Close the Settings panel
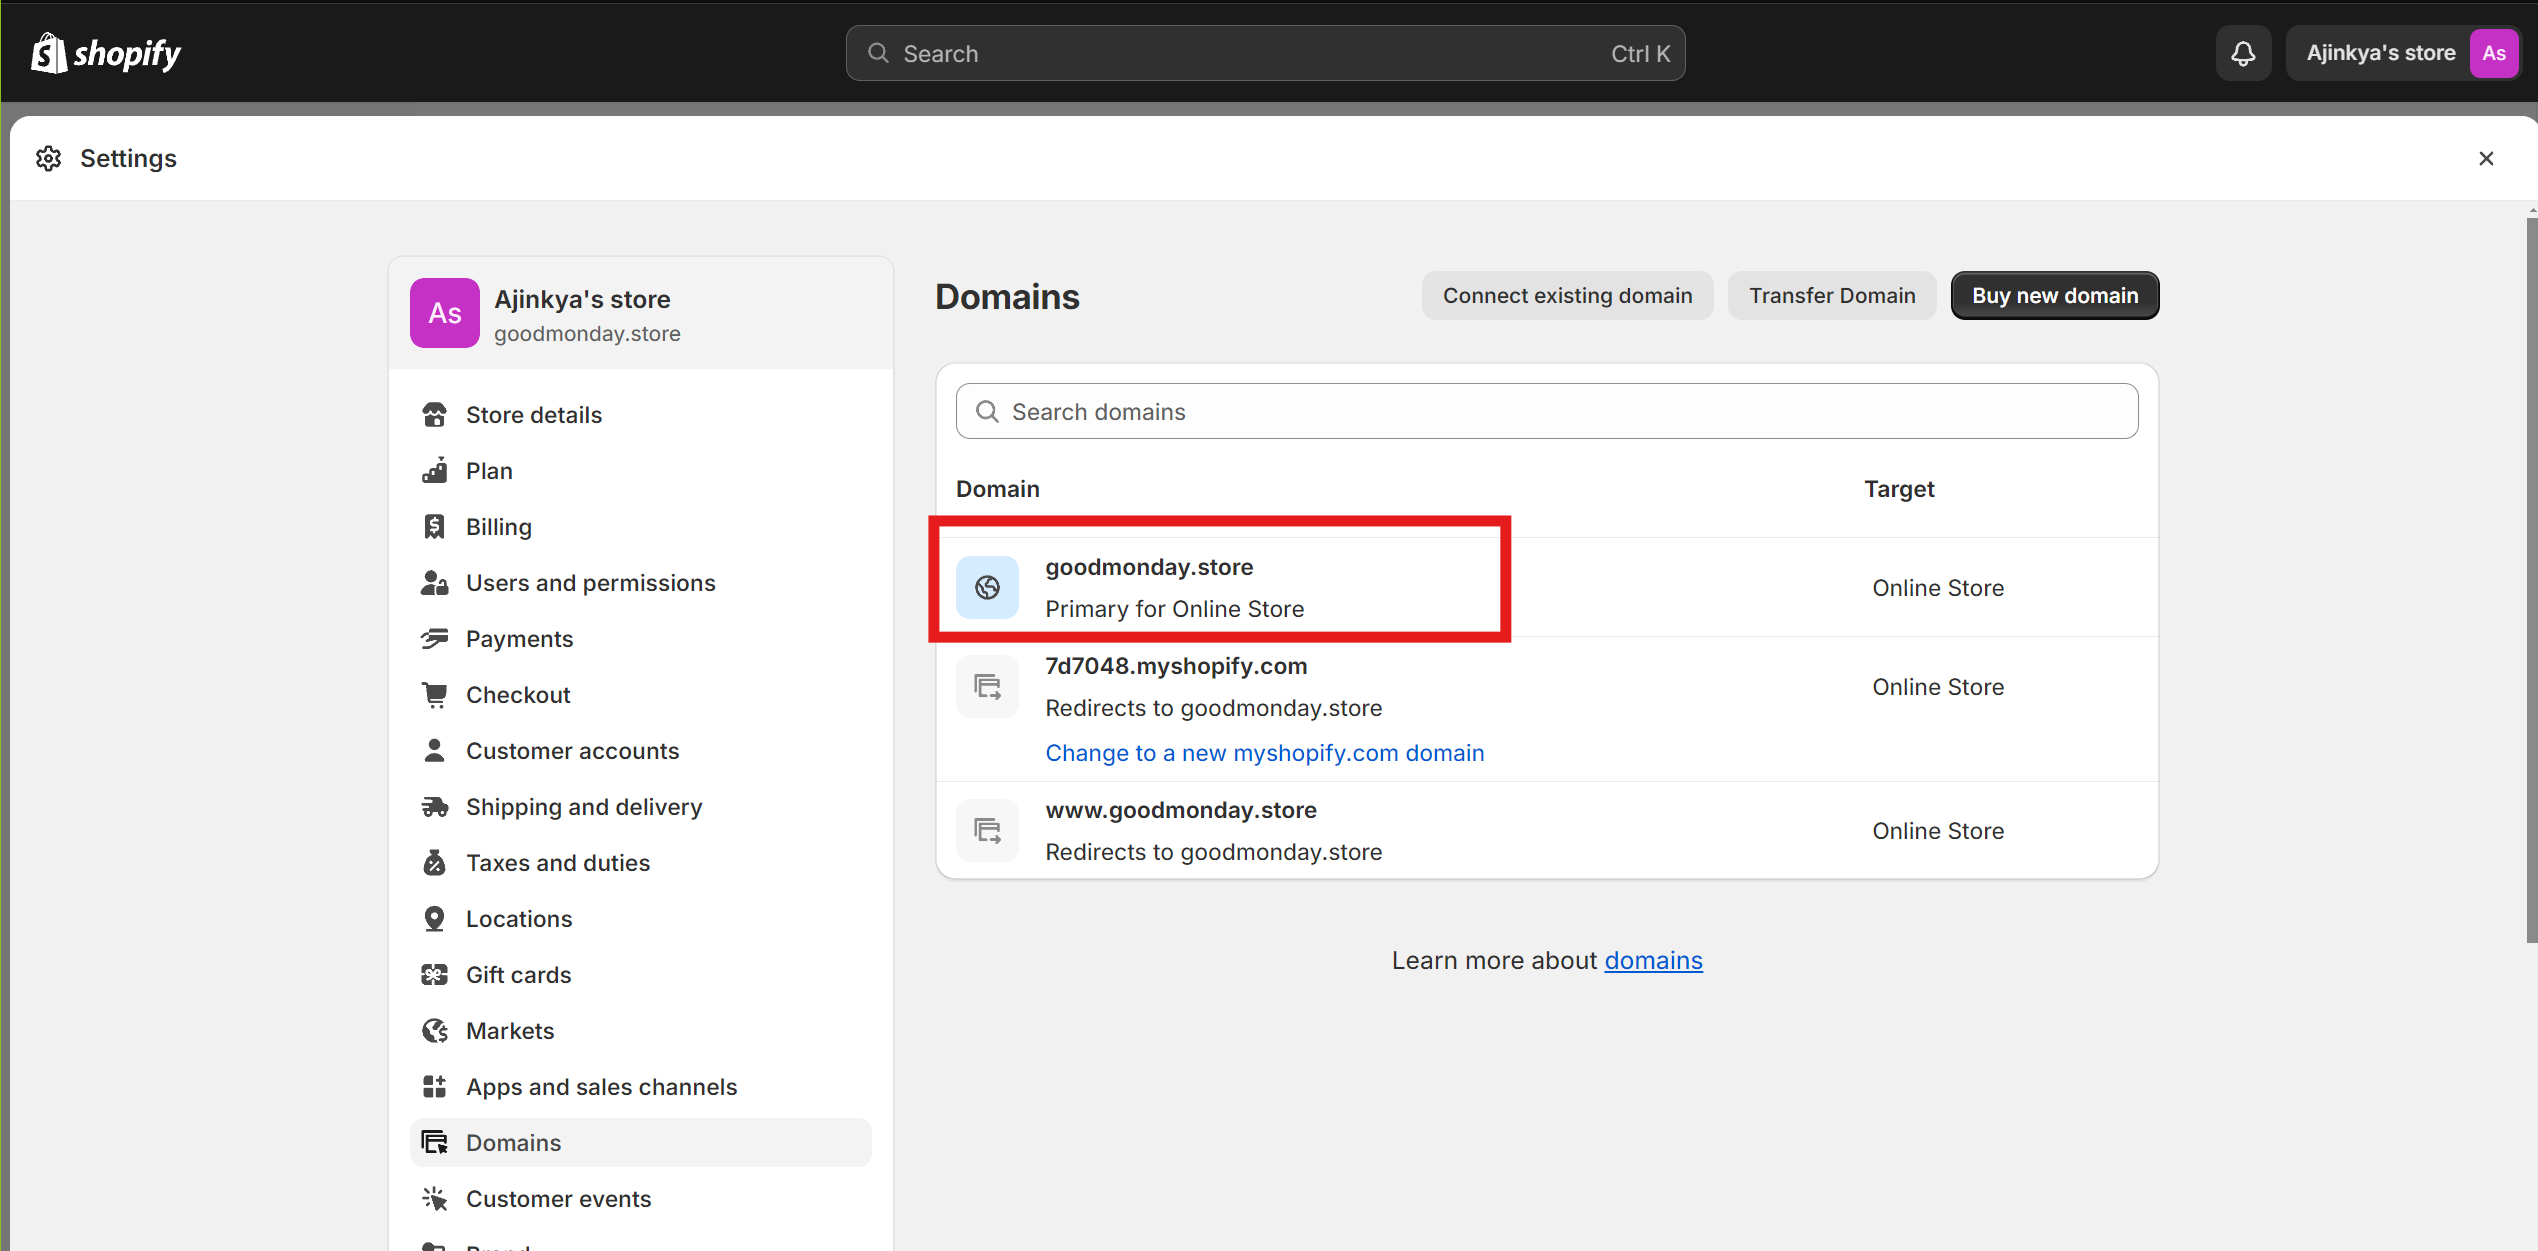 click(x=2486, y=158)
